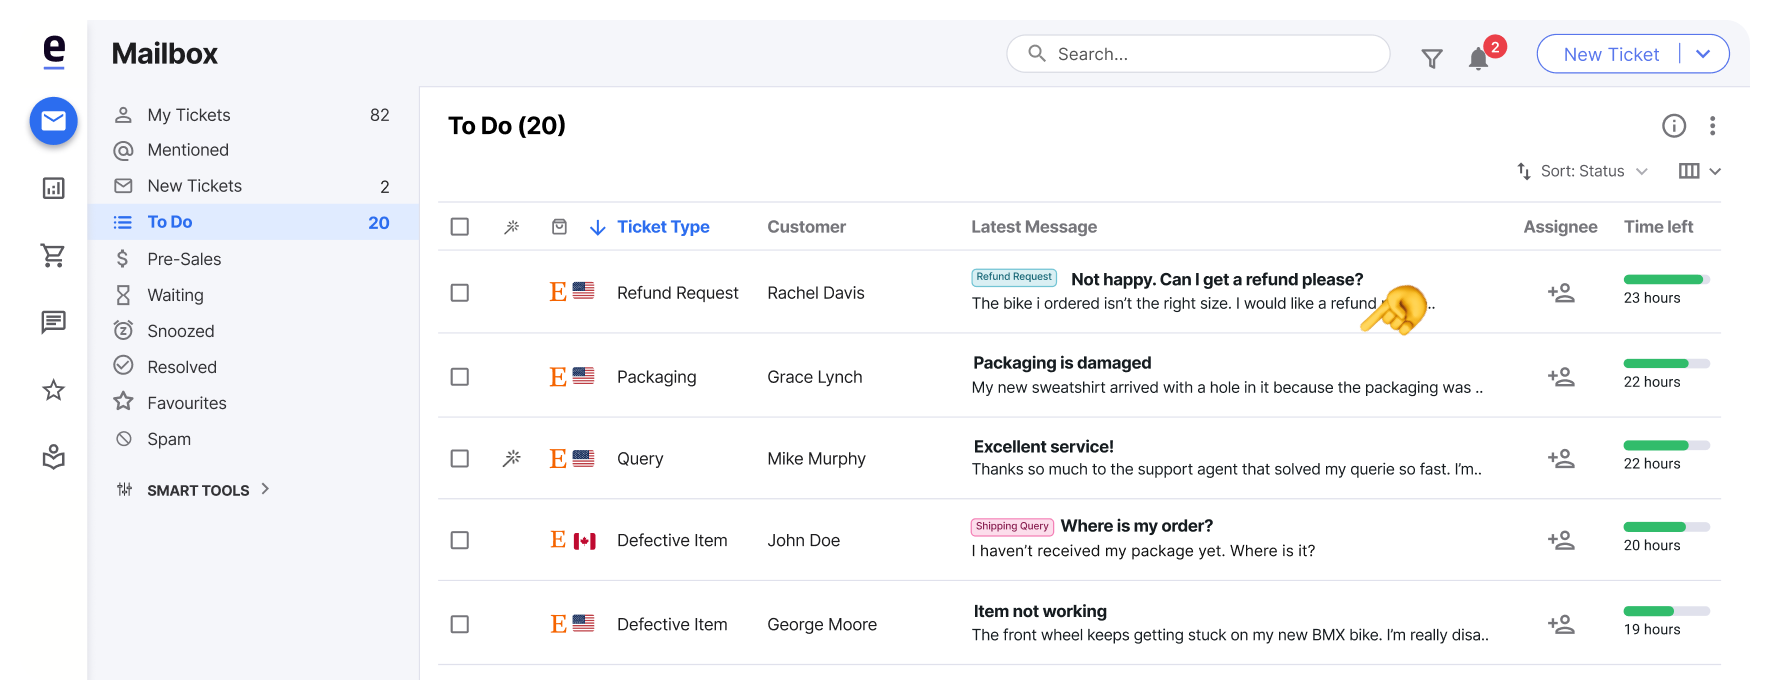Click the New Ticket button
Screen dimensions: 1768x698
pos(1611,54)
